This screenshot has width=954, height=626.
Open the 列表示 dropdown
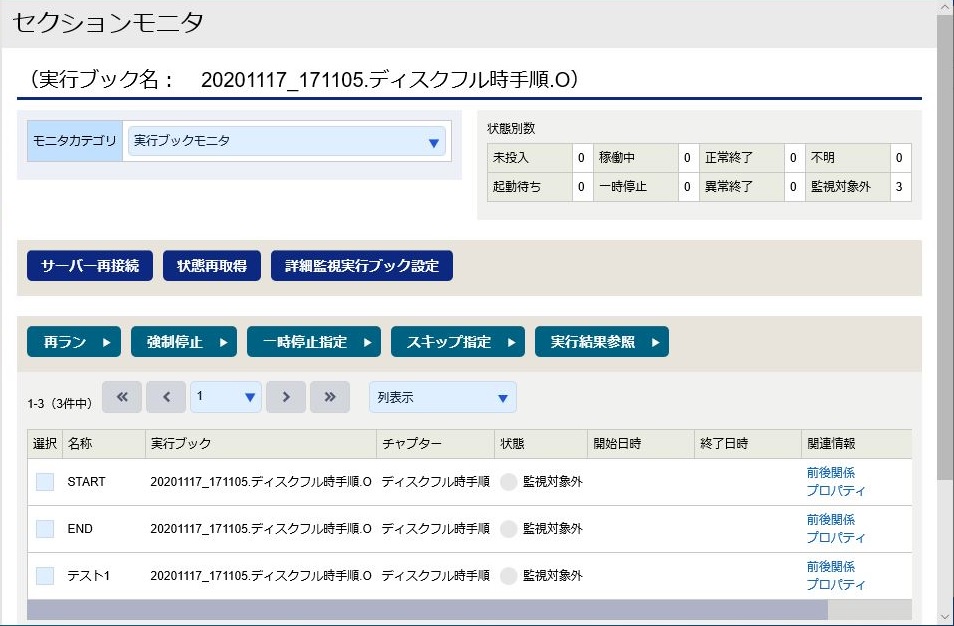click(443, 397)
